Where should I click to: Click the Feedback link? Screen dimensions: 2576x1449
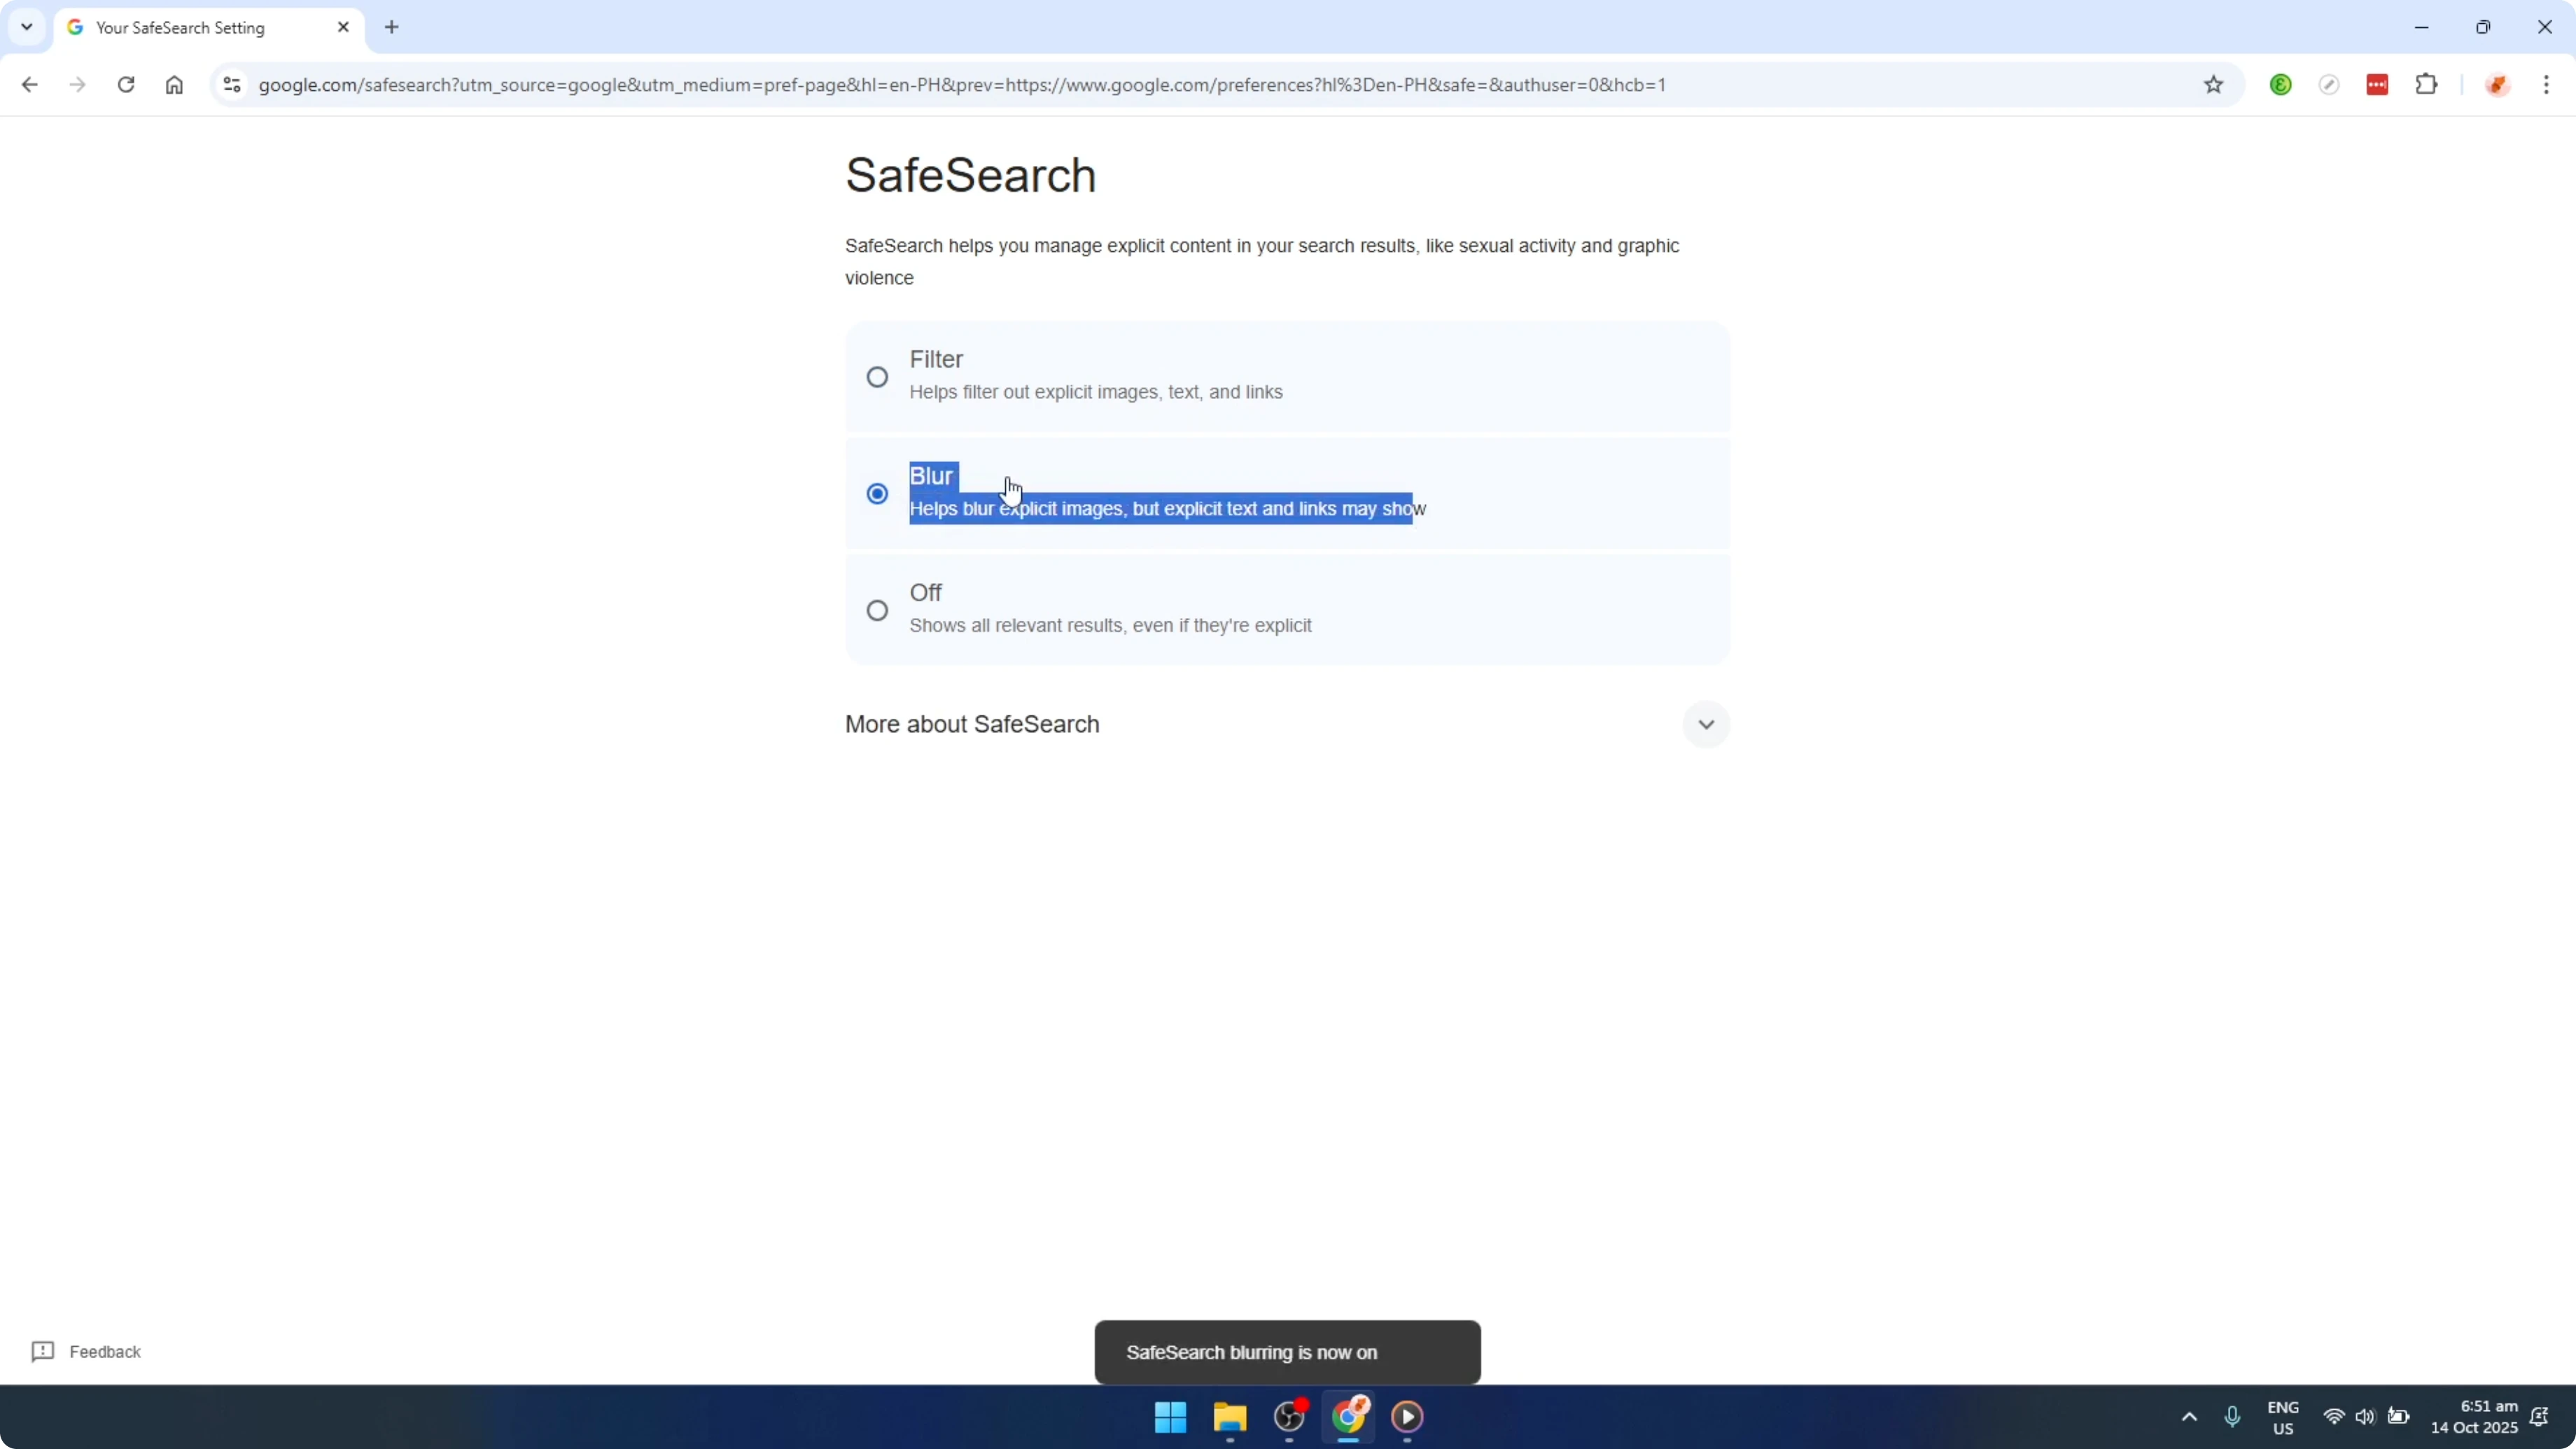104,1351
